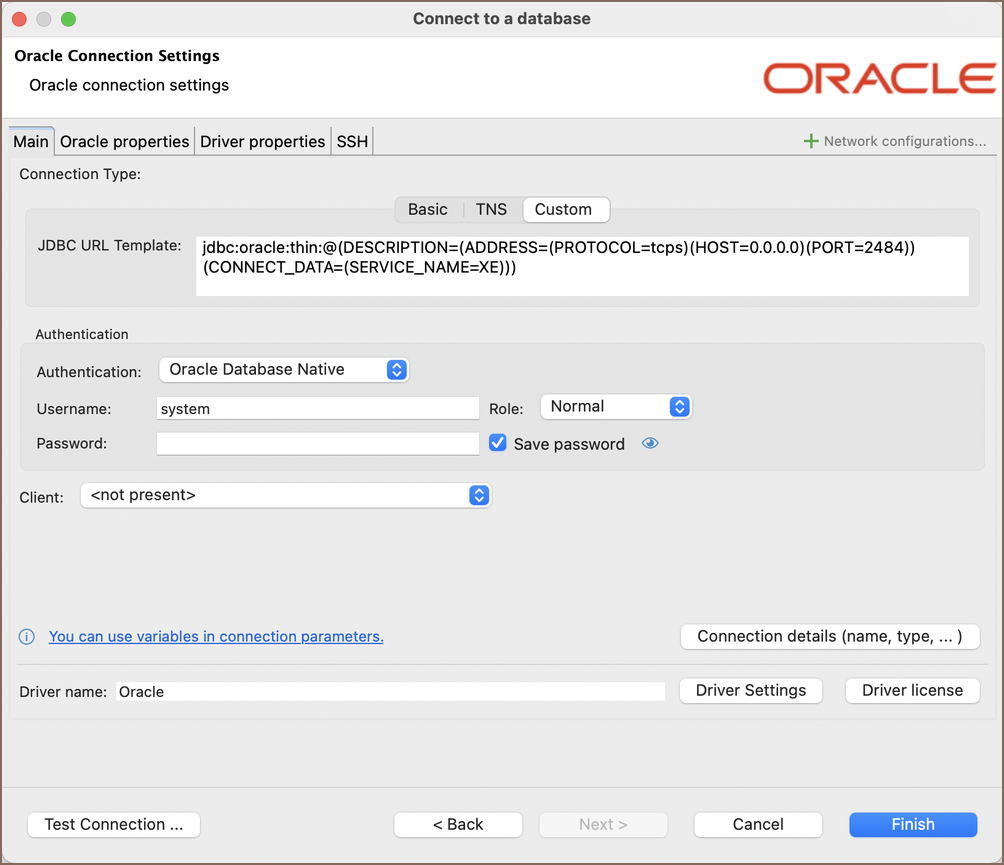Switch connection type to TNS

pyautogui.click(x=491, y=209)
